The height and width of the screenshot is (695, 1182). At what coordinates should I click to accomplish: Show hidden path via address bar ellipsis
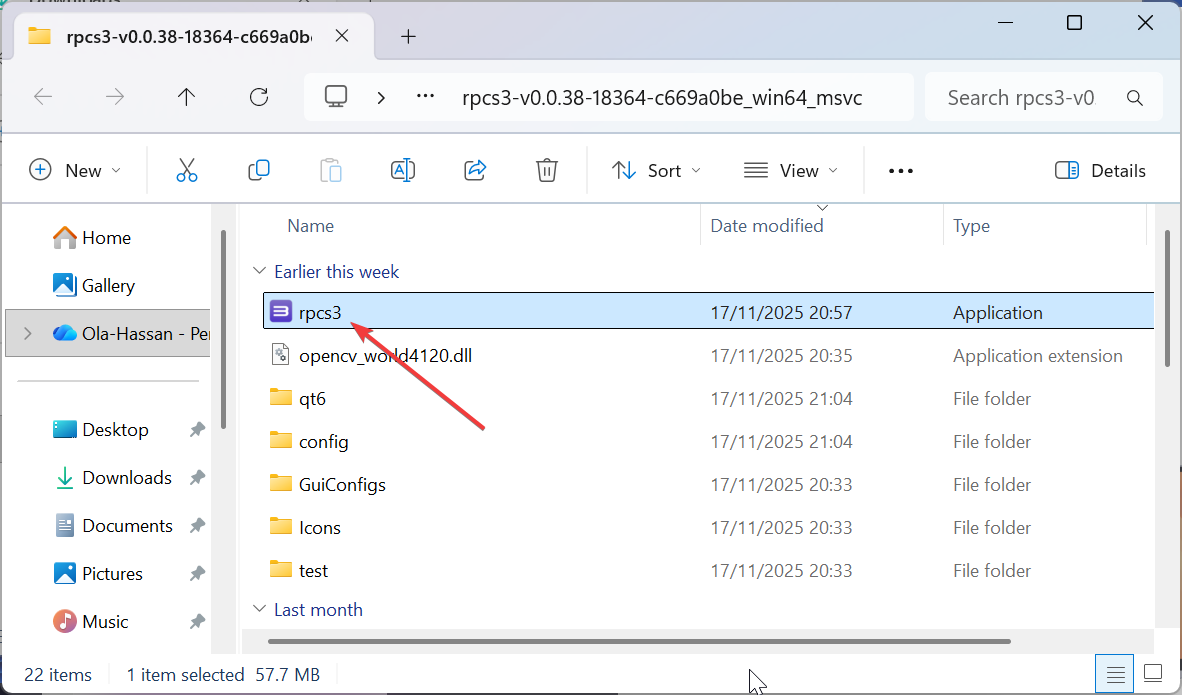coord(425,96)
